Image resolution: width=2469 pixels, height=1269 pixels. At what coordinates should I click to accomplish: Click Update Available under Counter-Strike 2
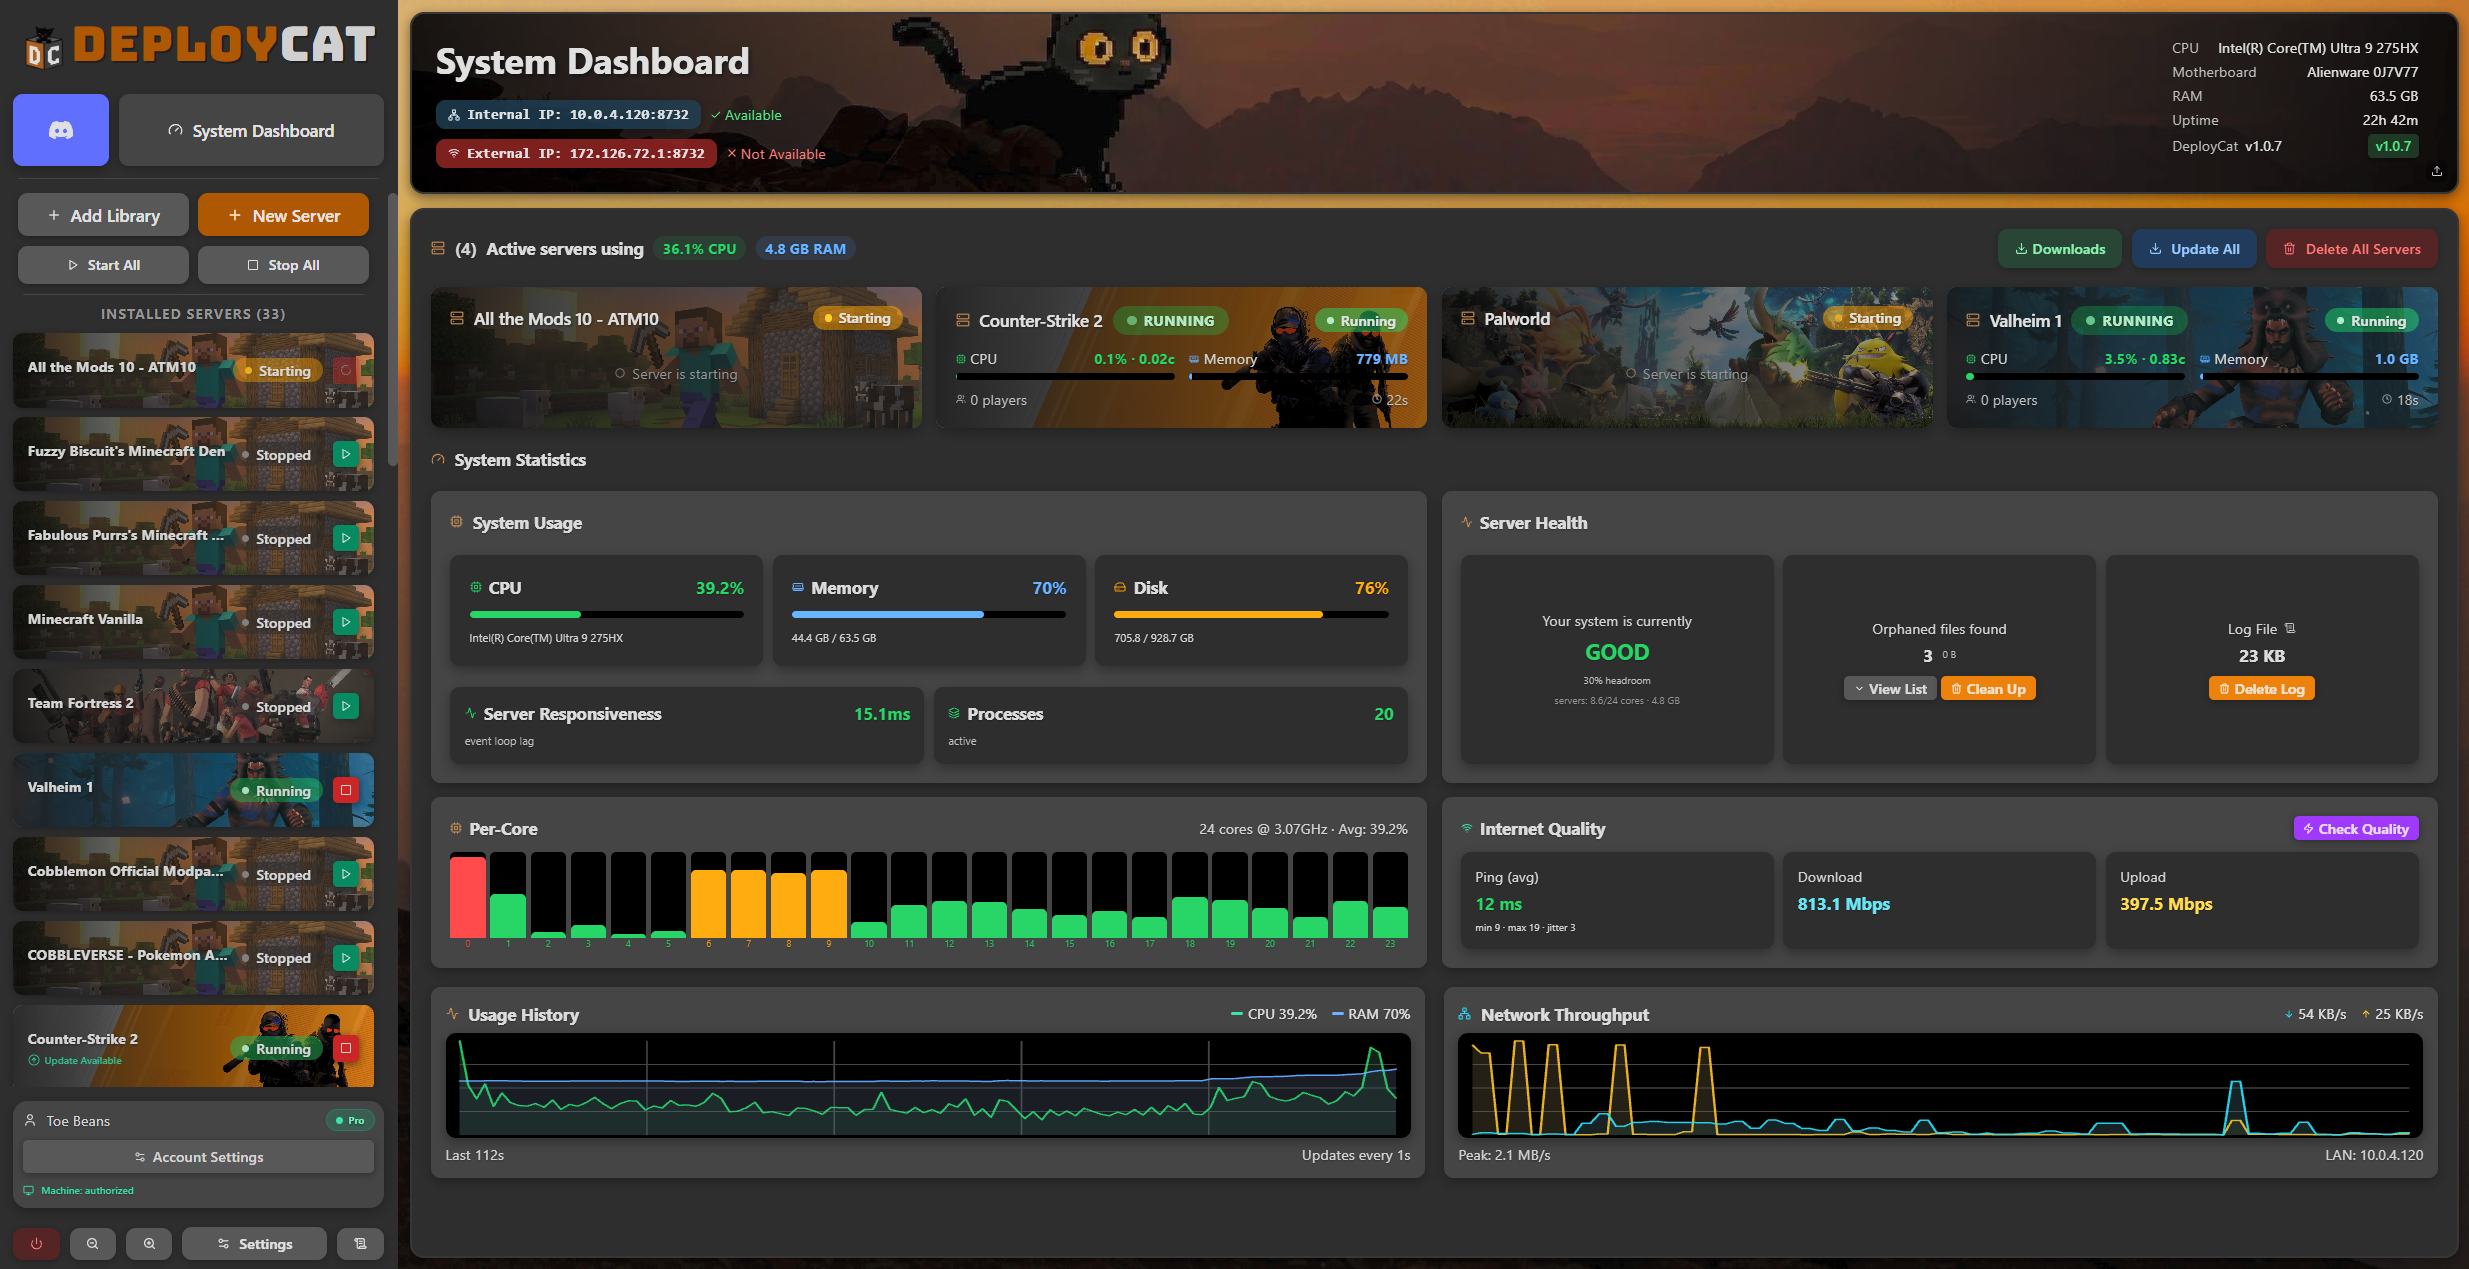click(75, 1061)
